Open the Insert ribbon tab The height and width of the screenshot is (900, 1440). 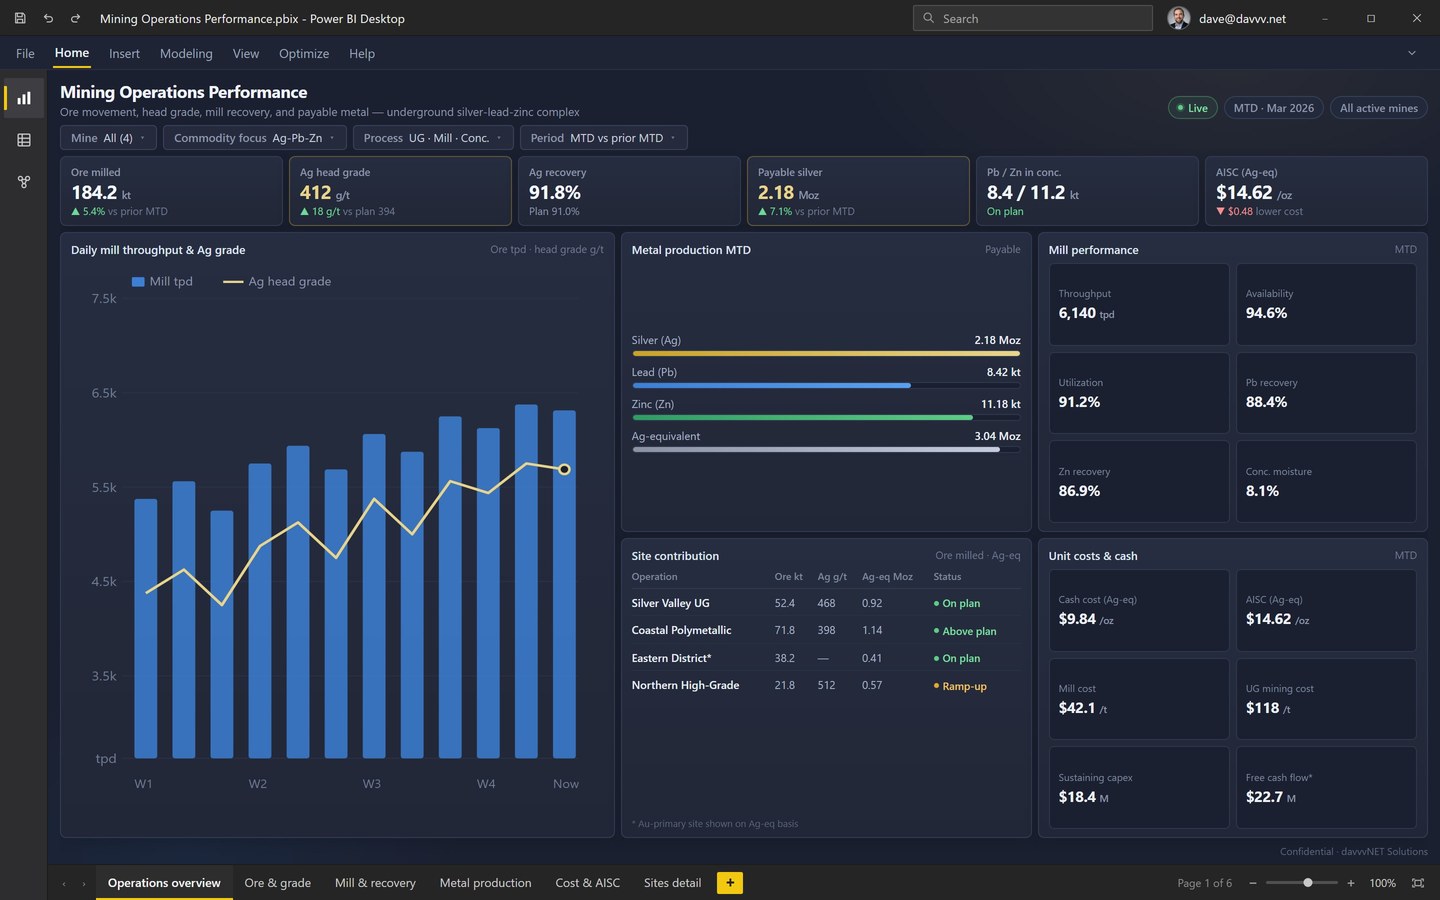[124, 53]
